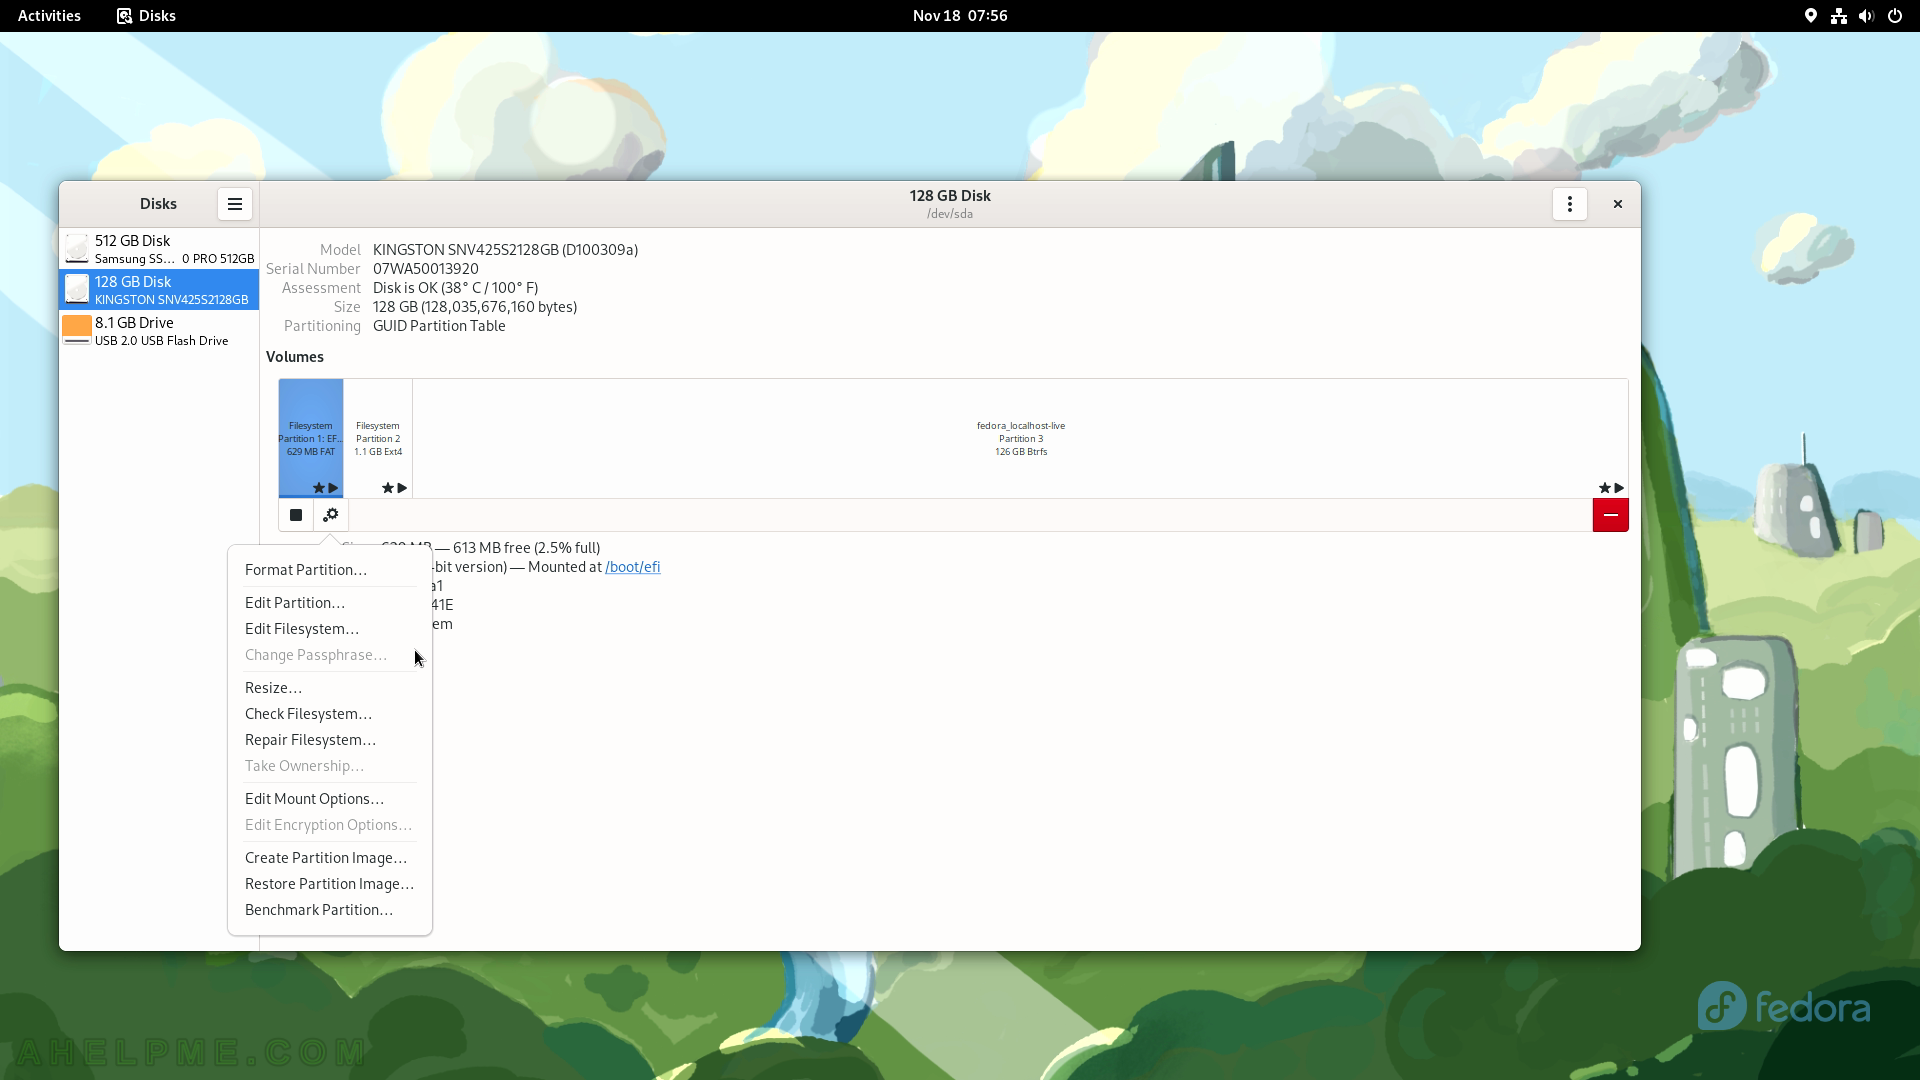
Task: Unmount the selected partition with the stop button
Action: point(296,515)
